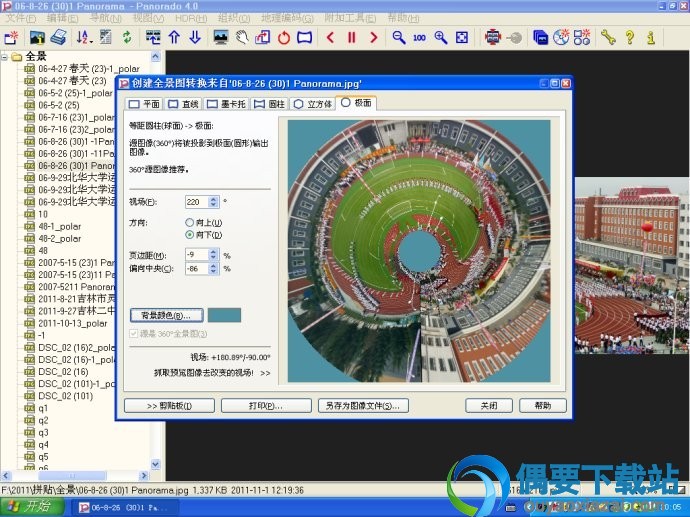Click the red pause slideshow icon

(x=351, y=37)
